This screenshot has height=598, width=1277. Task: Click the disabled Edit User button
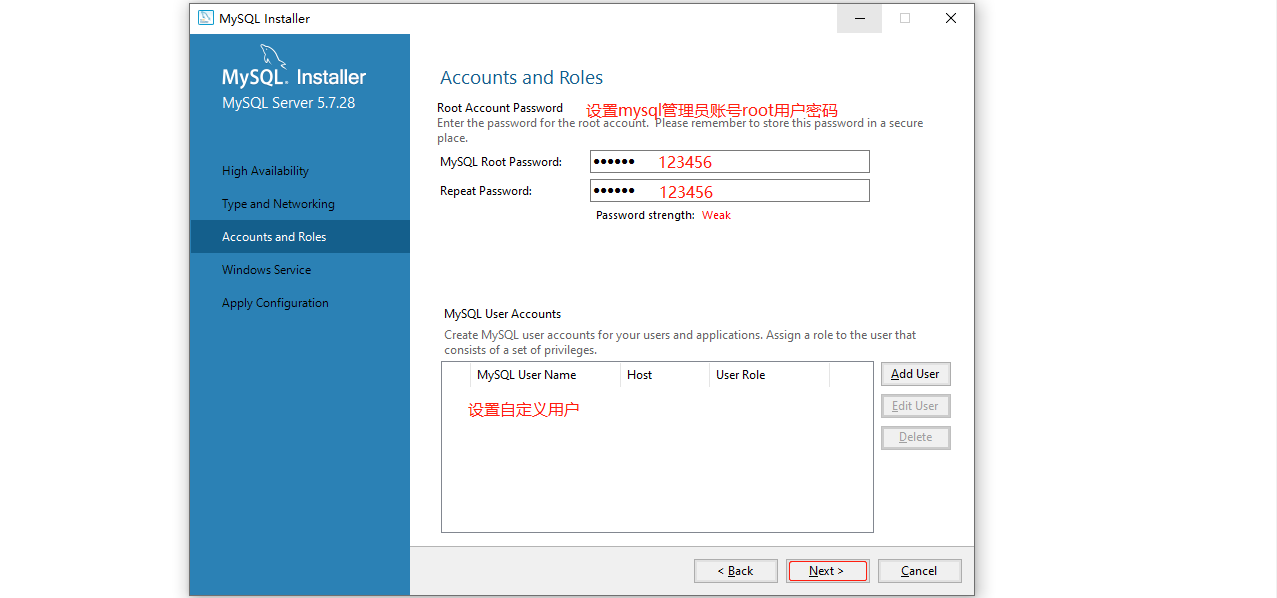(x=915, y=406)
